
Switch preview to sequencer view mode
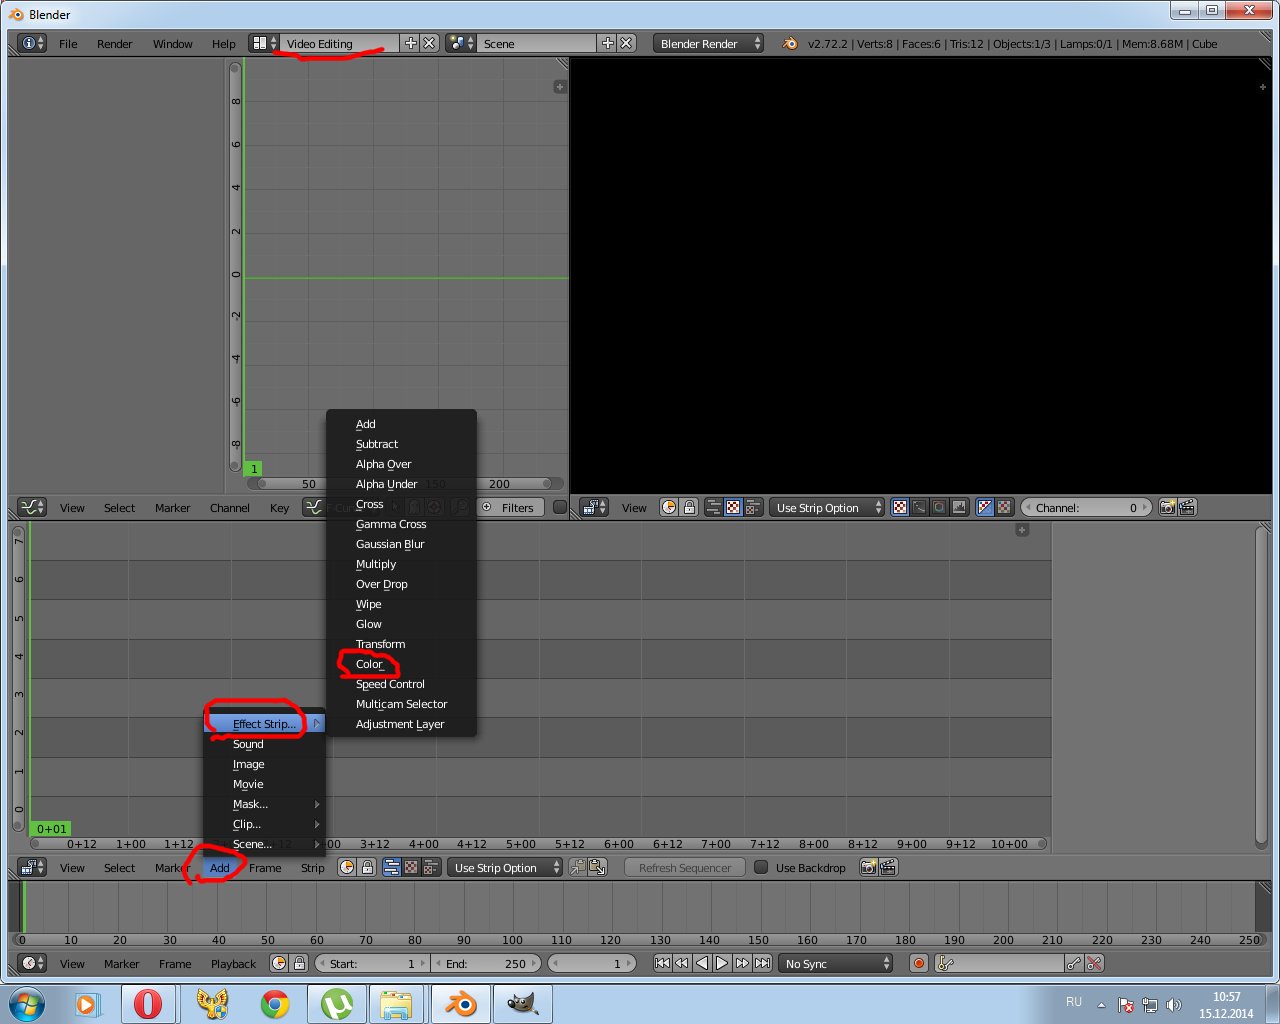pyautogui.click(x=713, y=507)
